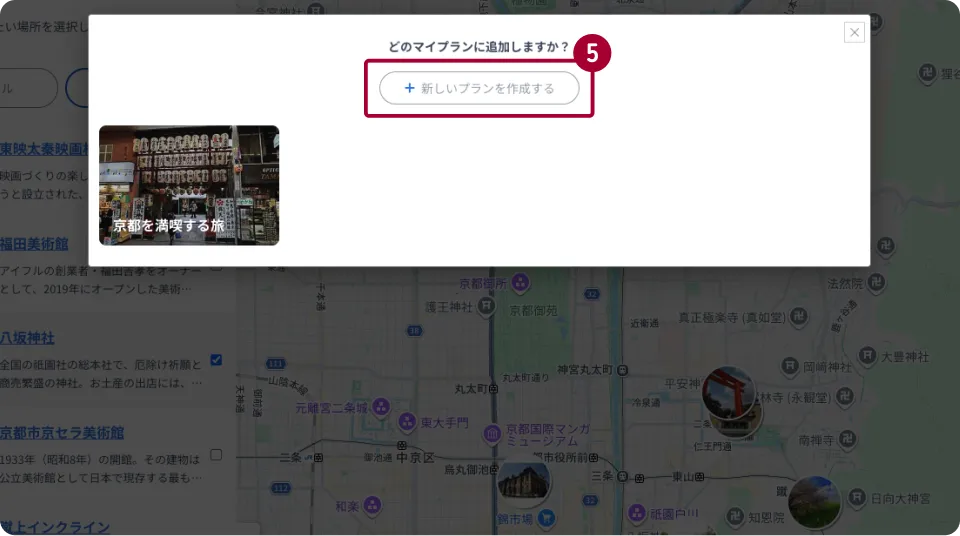
Task: Open the 八坂神社 link in the list
Action: point(28,338)
